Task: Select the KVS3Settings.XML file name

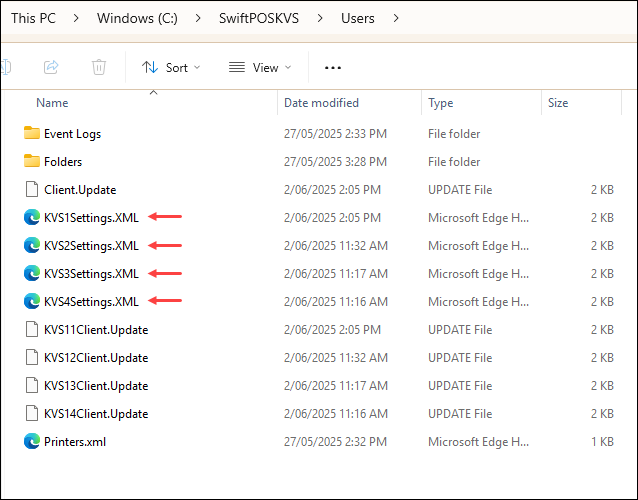Action: [x=91, y=274]
